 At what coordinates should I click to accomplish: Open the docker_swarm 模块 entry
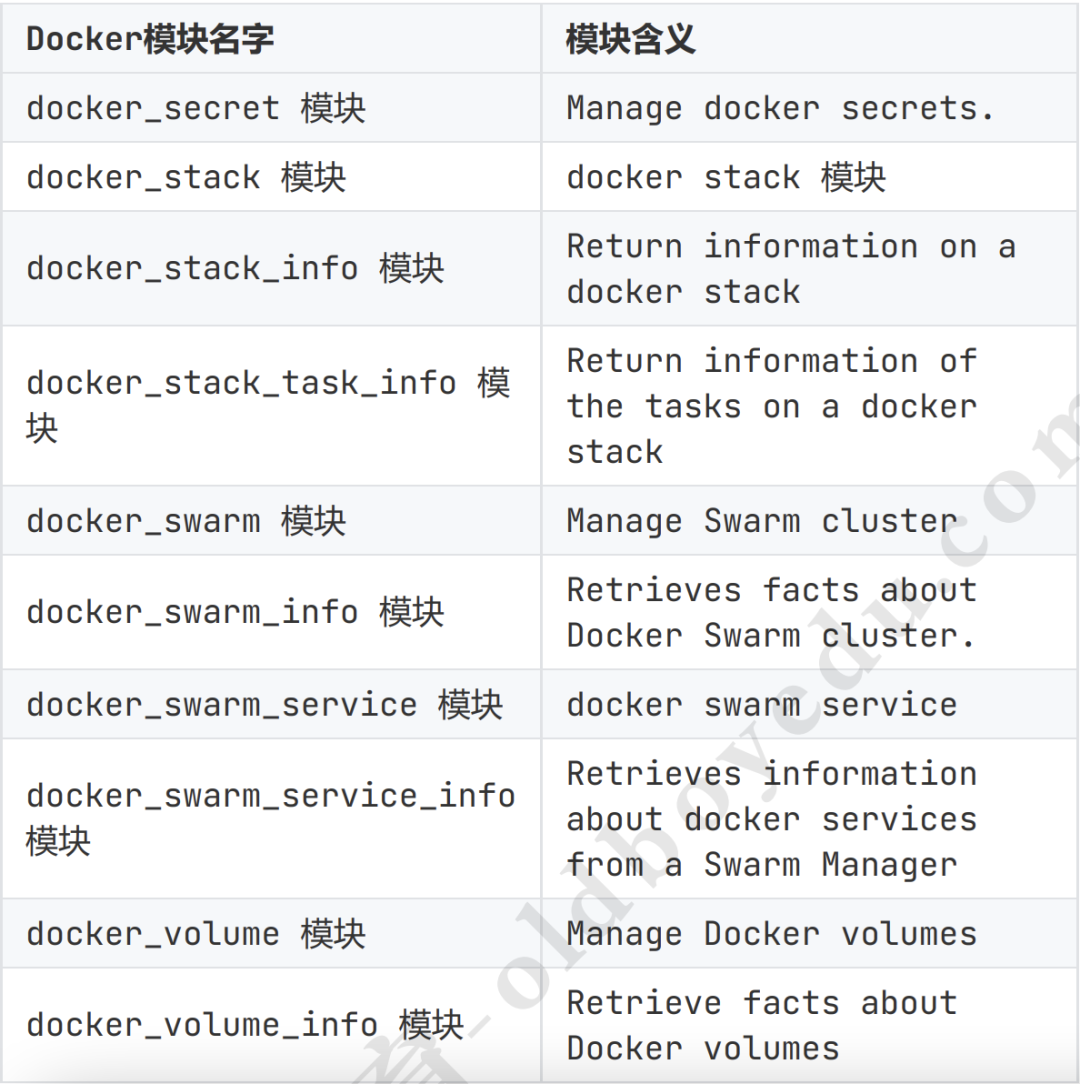186,521
